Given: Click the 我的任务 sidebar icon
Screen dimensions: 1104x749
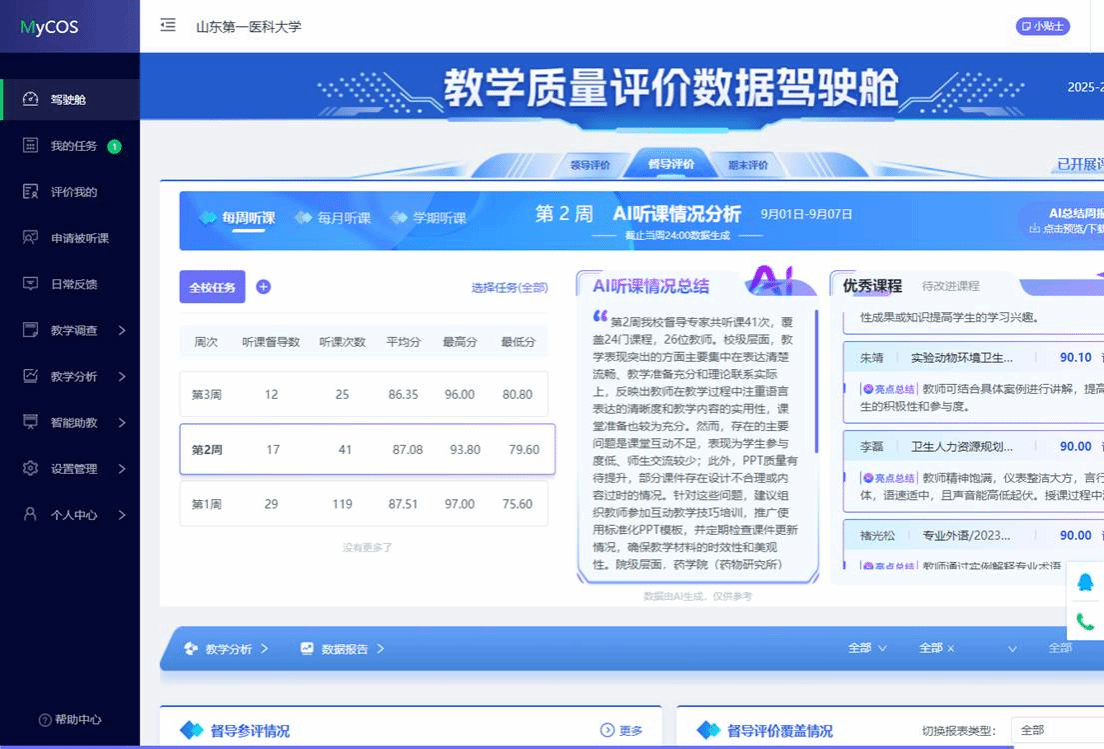Looking at the screenshot, I should (x=30, y=146).
